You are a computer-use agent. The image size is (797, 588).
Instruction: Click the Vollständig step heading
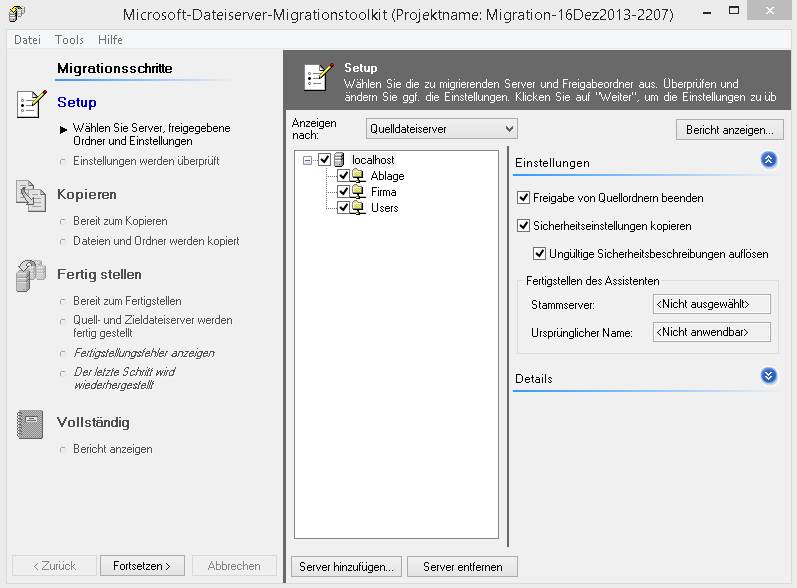pos(93,422)
